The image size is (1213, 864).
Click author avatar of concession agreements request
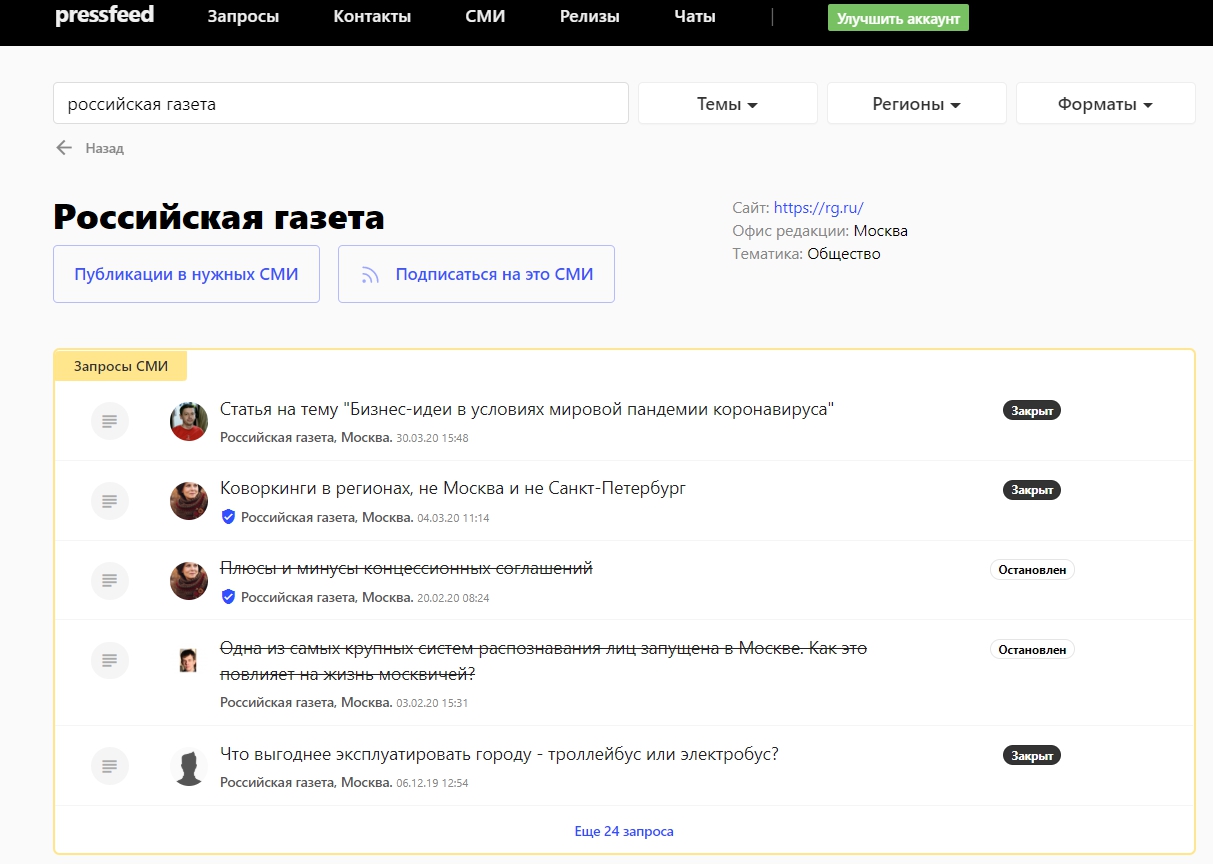(x=189, y=581)
